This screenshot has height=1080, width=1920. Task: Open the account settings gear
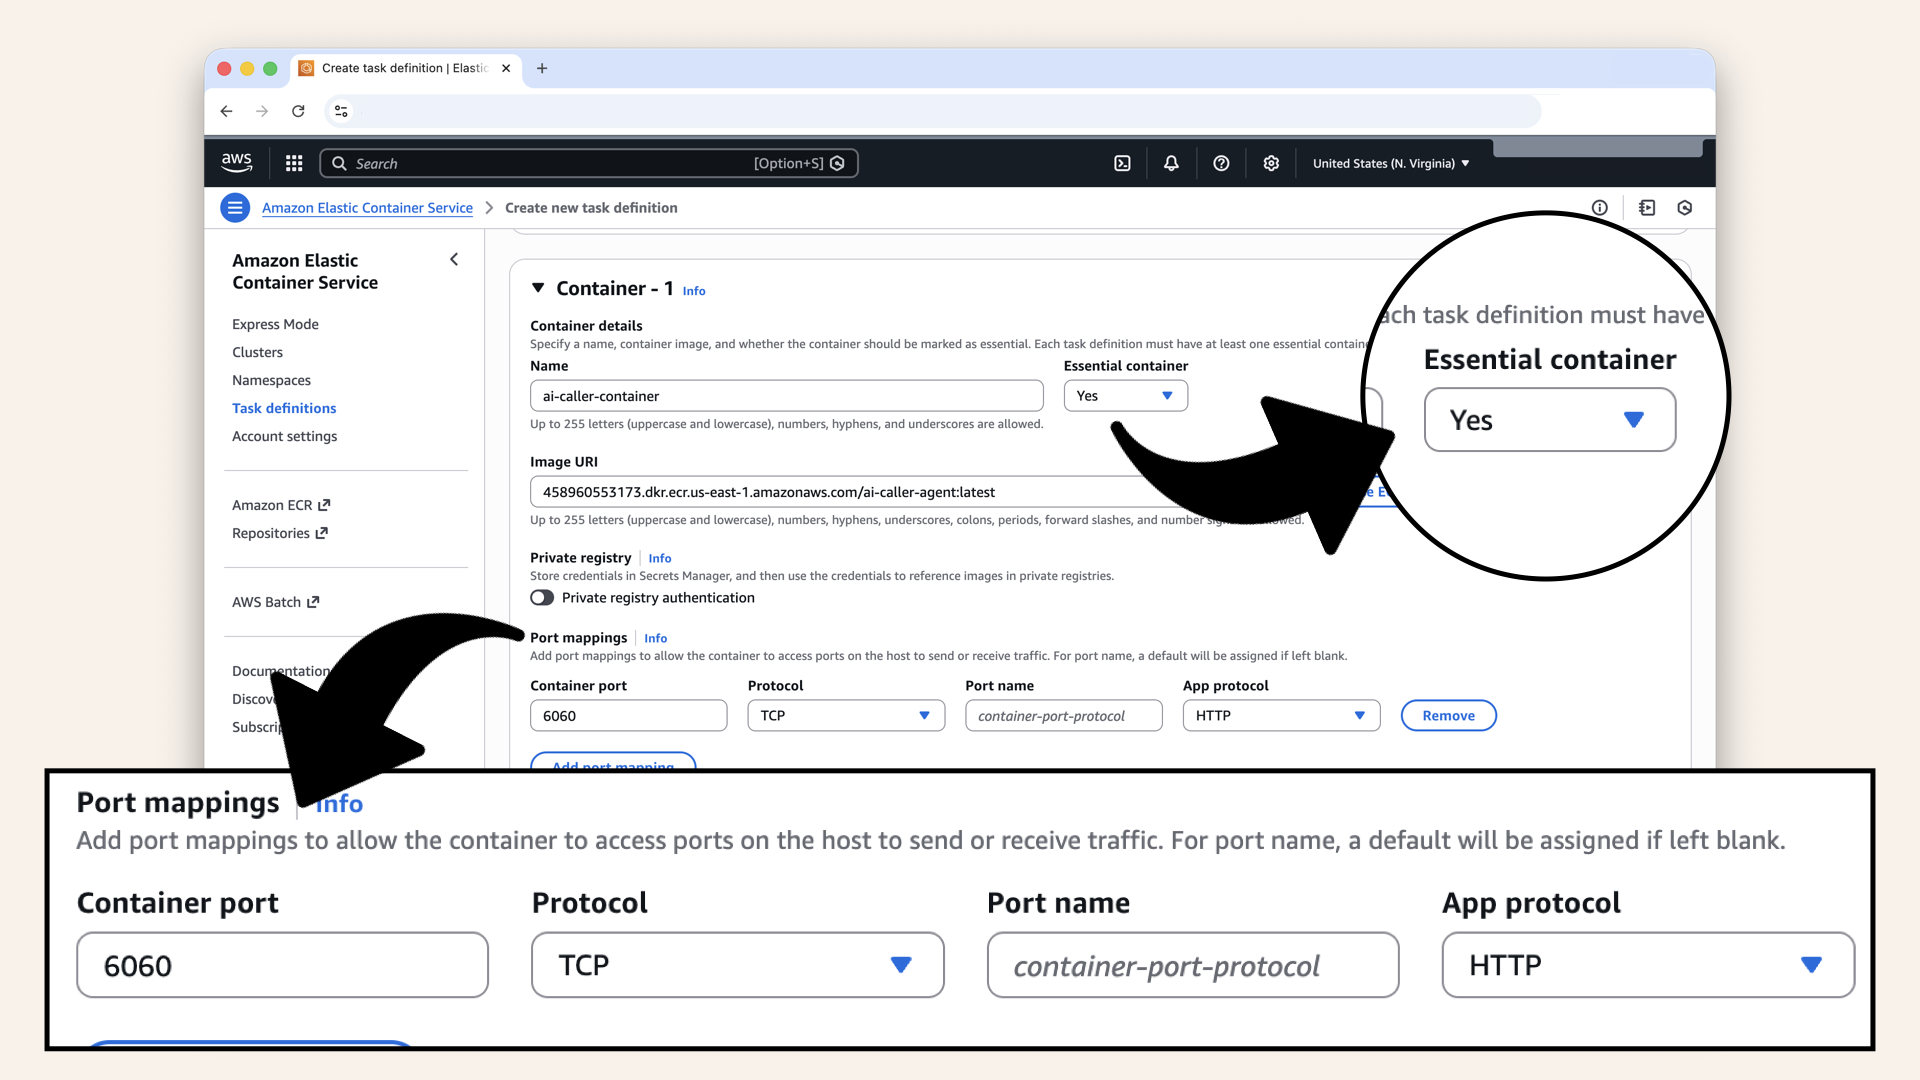1271,162
